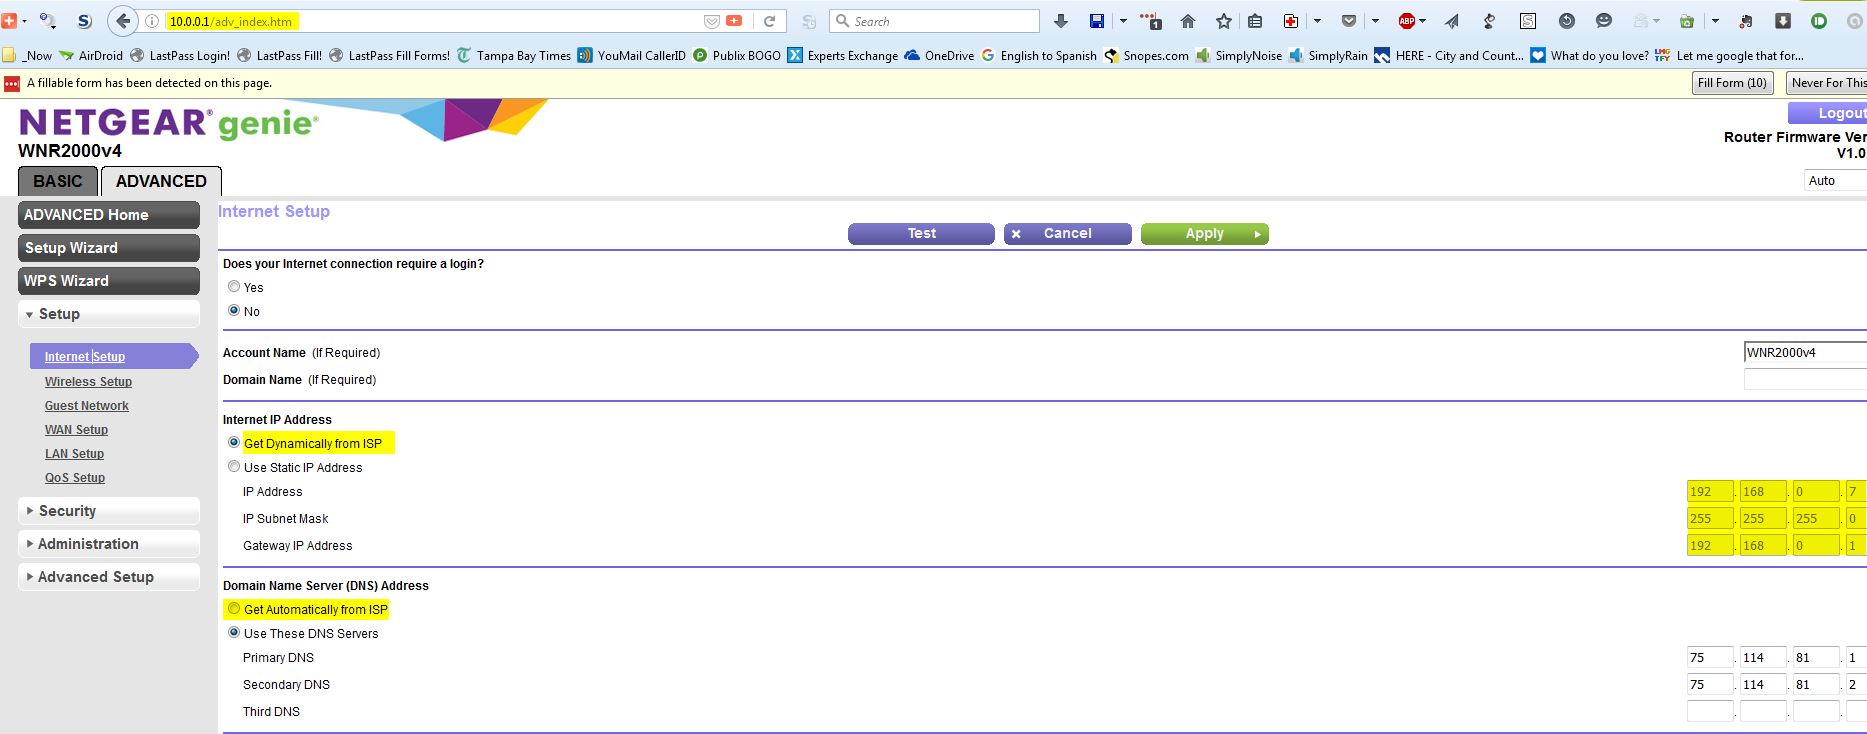Open Wireless Setup link
1867x734 pixels.
click(88, 382)
